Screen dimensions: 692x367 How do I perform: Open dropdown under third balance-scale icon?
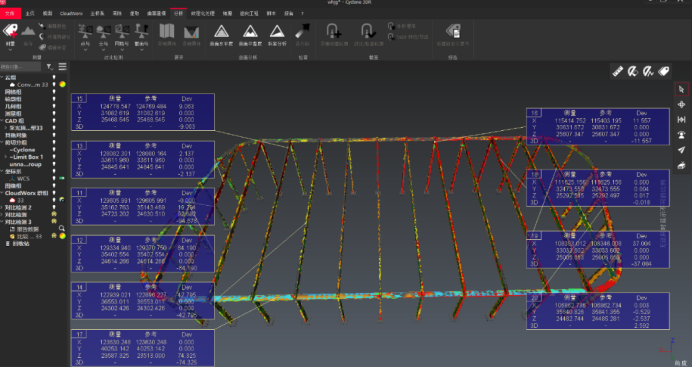click(x=122, y=49)
